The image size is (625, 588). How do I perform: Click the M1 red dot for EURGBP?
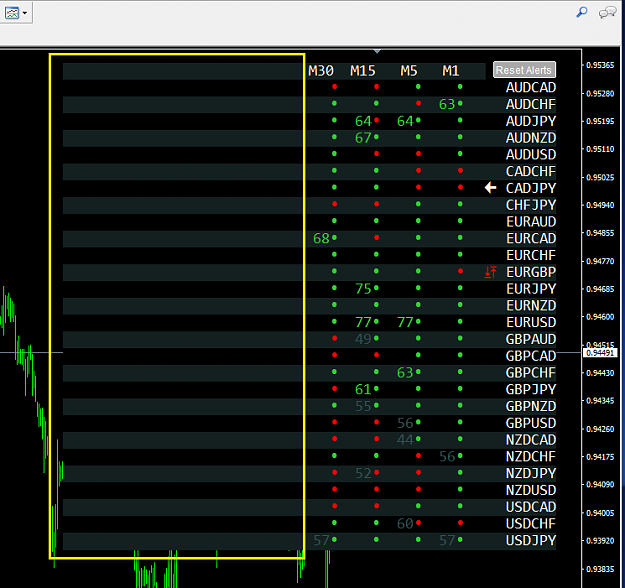[x=460, y=271]
